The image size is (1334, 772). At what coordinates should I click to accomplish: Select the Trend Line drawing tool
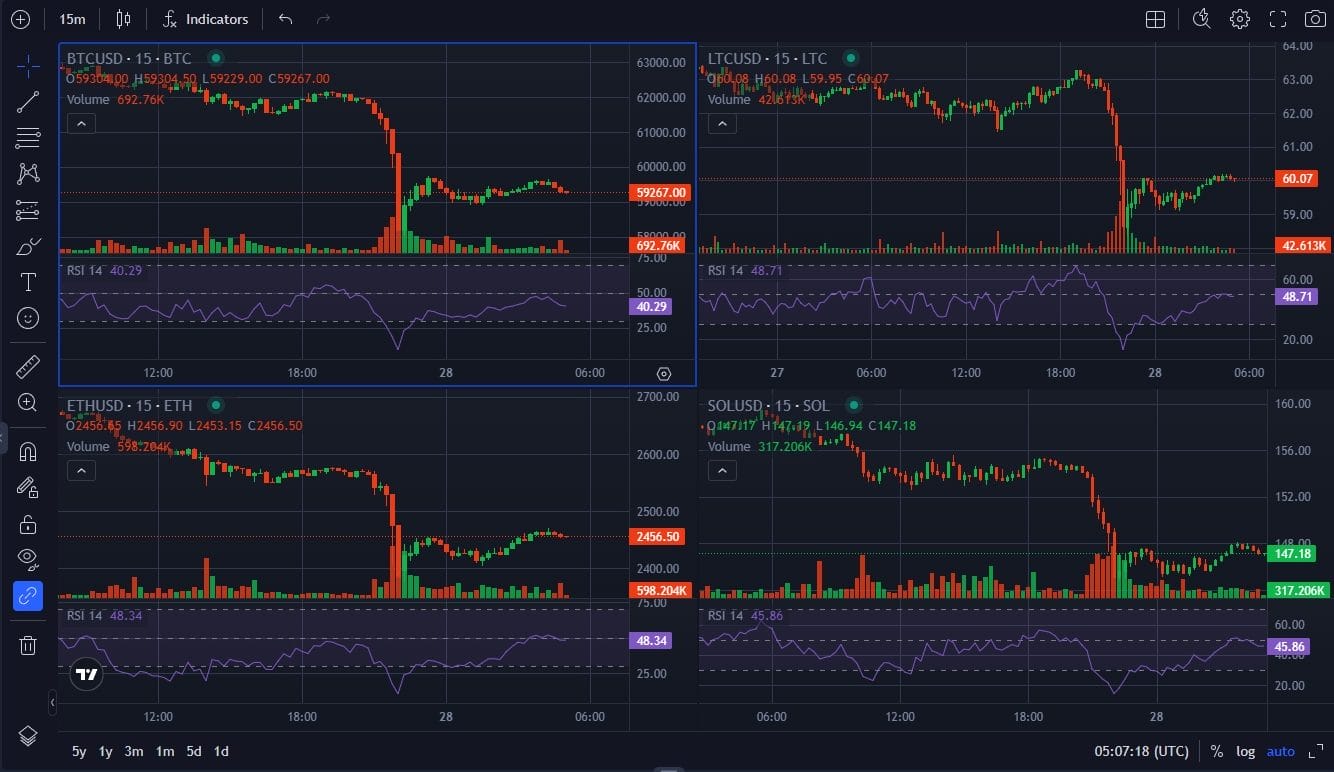pos(27,101)
